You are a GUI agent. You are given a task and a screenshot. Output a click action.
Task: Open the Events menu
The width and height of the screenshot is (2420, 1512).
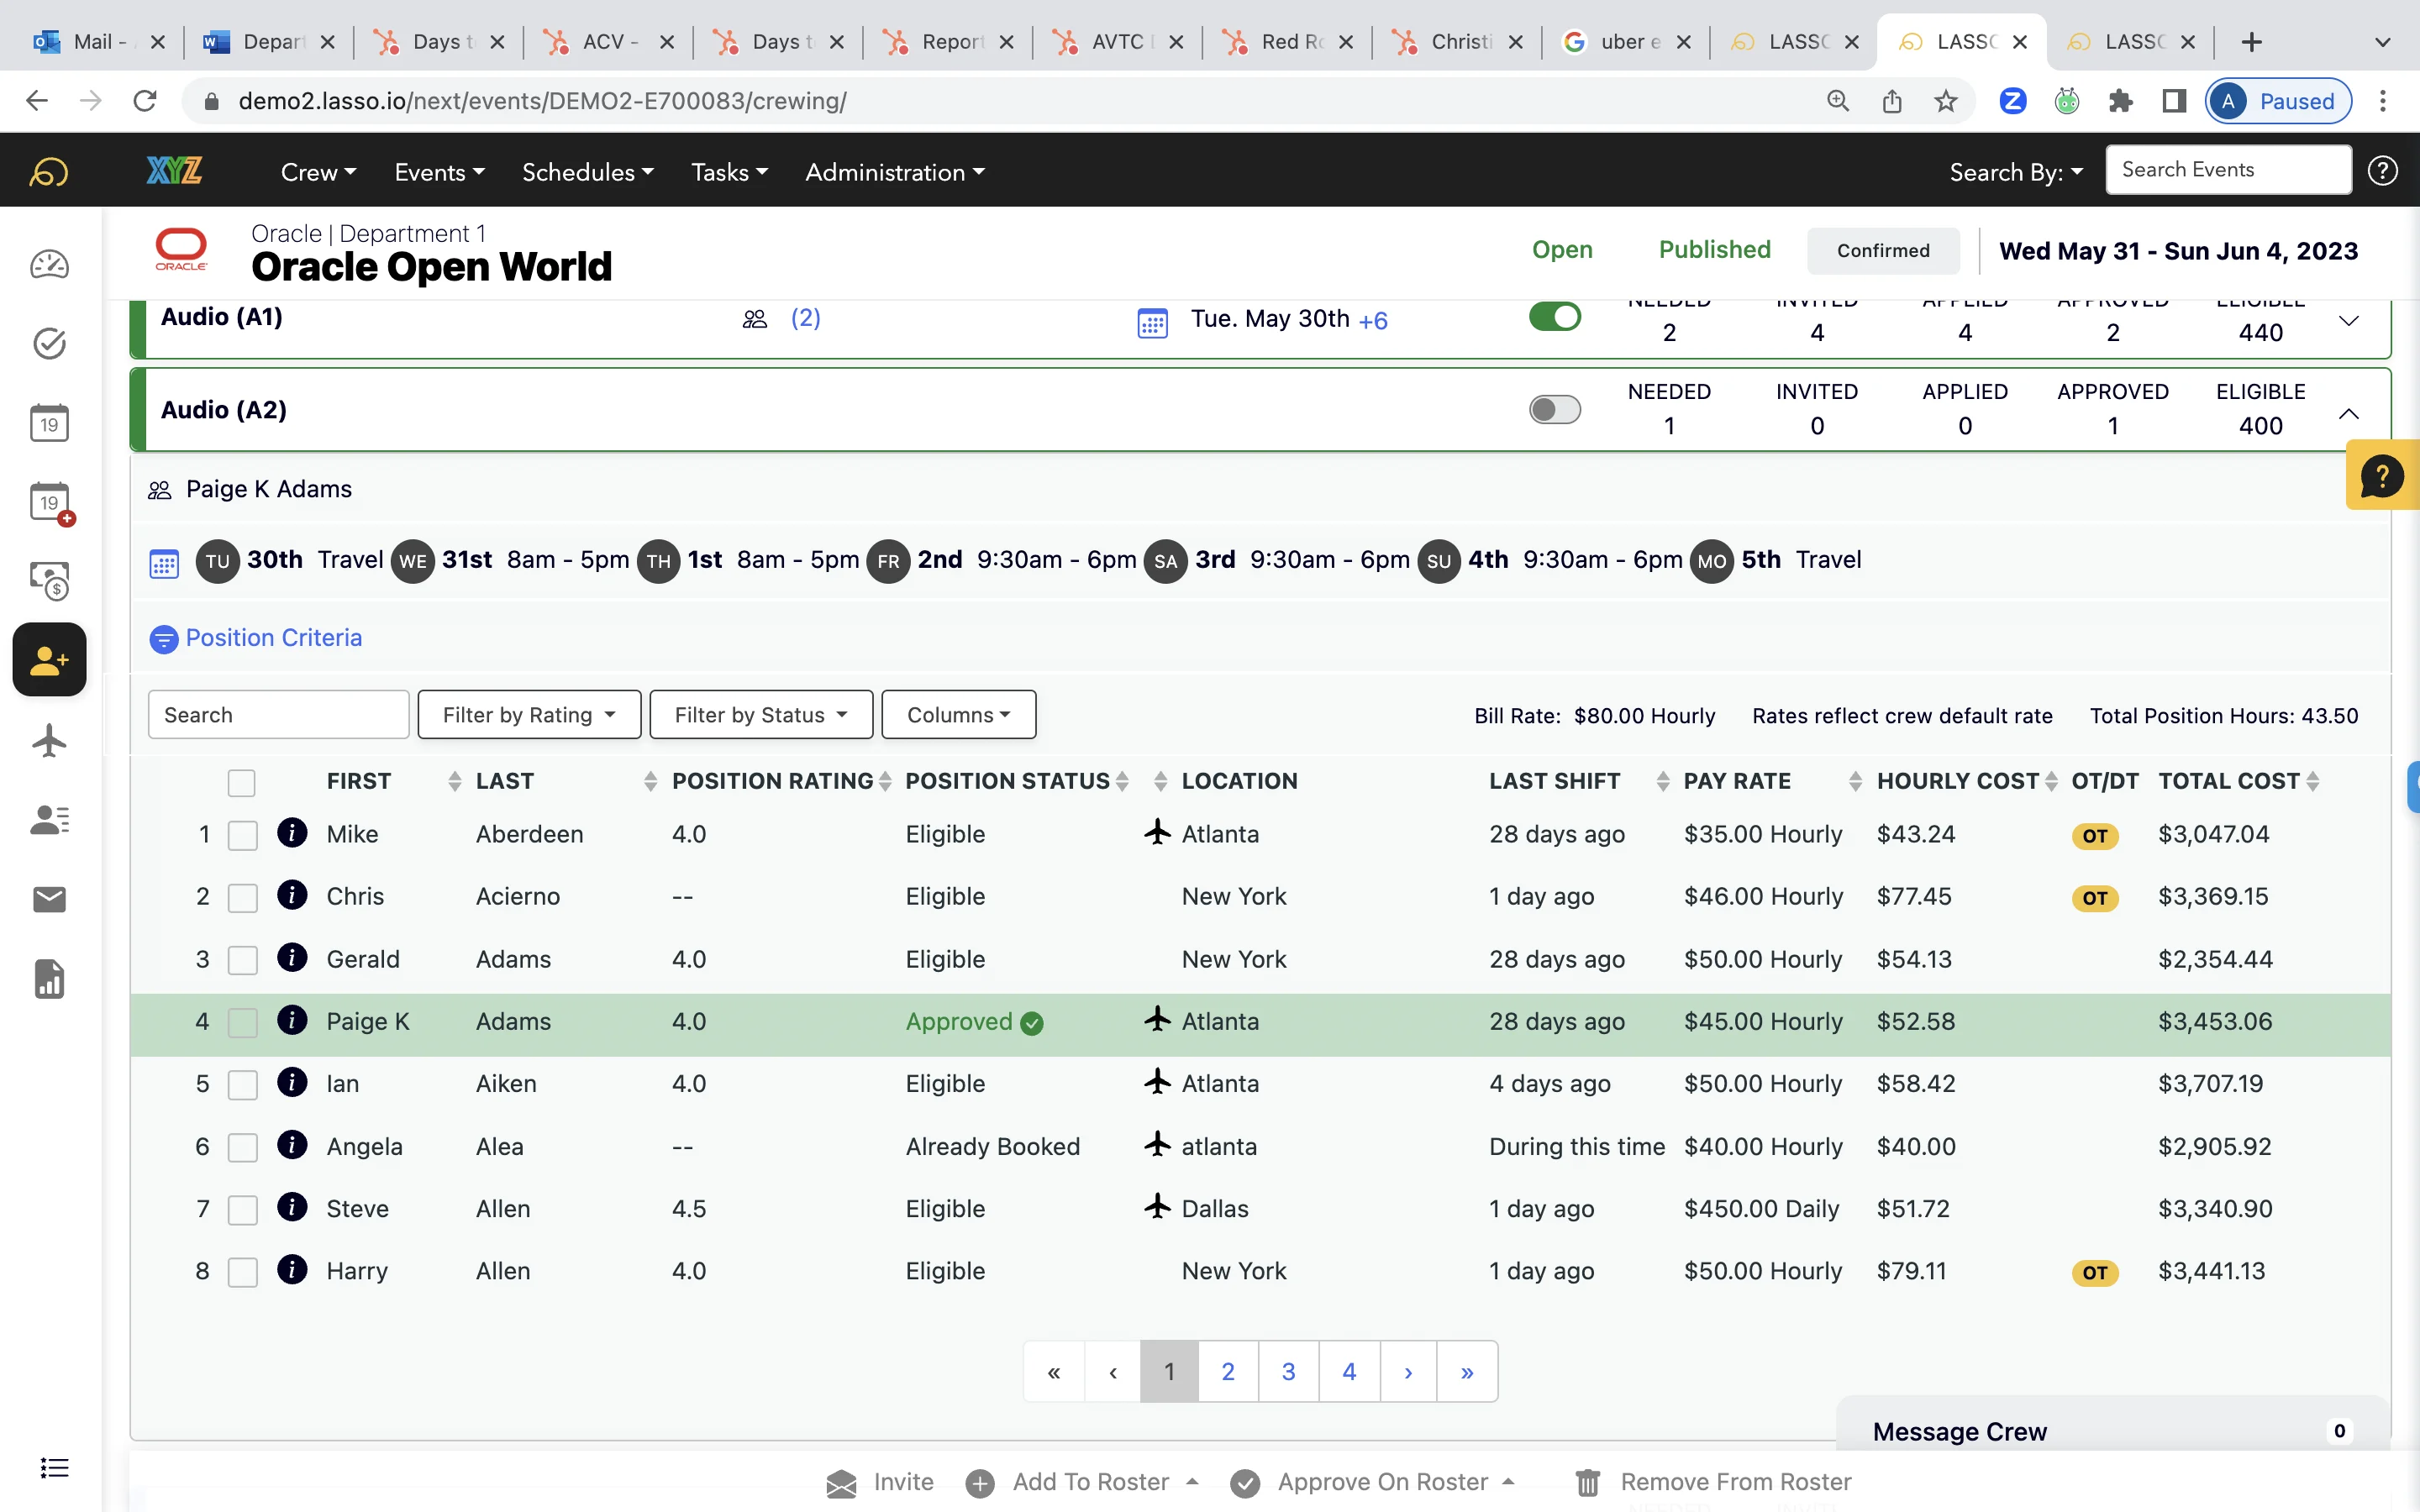439,172
